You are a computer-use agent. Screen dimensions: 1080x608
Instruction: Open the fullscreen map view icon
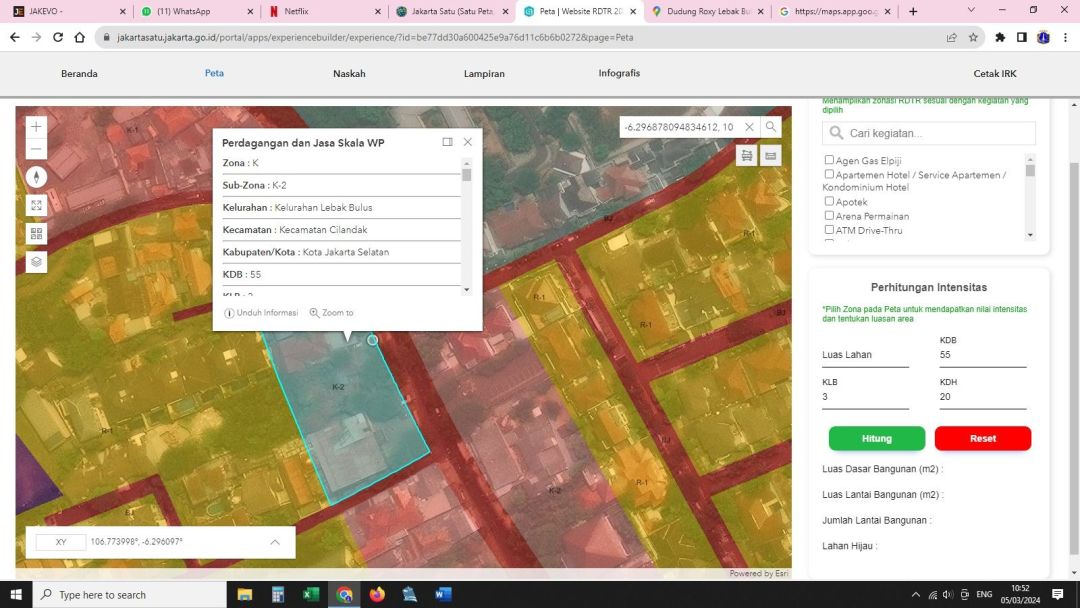pyautogui.click(x=36, y=205)
